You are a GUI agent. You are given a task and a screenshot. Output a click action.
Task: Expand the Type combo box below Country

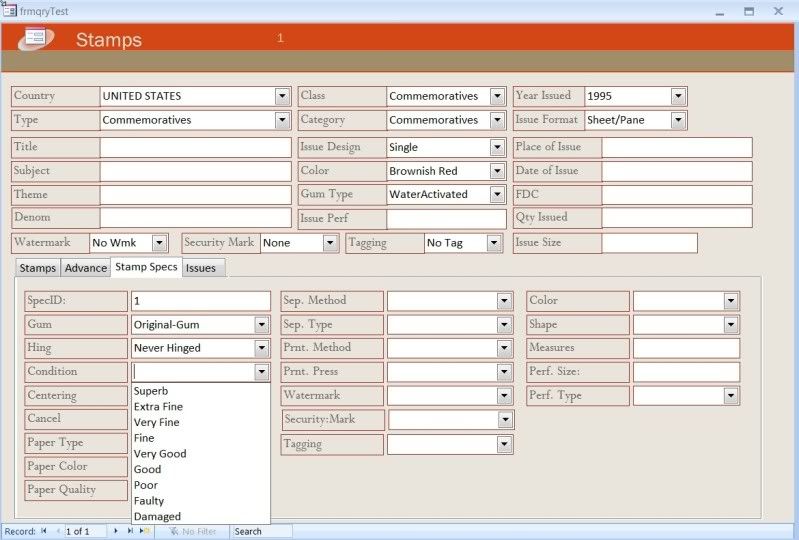pyautogui.click(x=282, y=120)
